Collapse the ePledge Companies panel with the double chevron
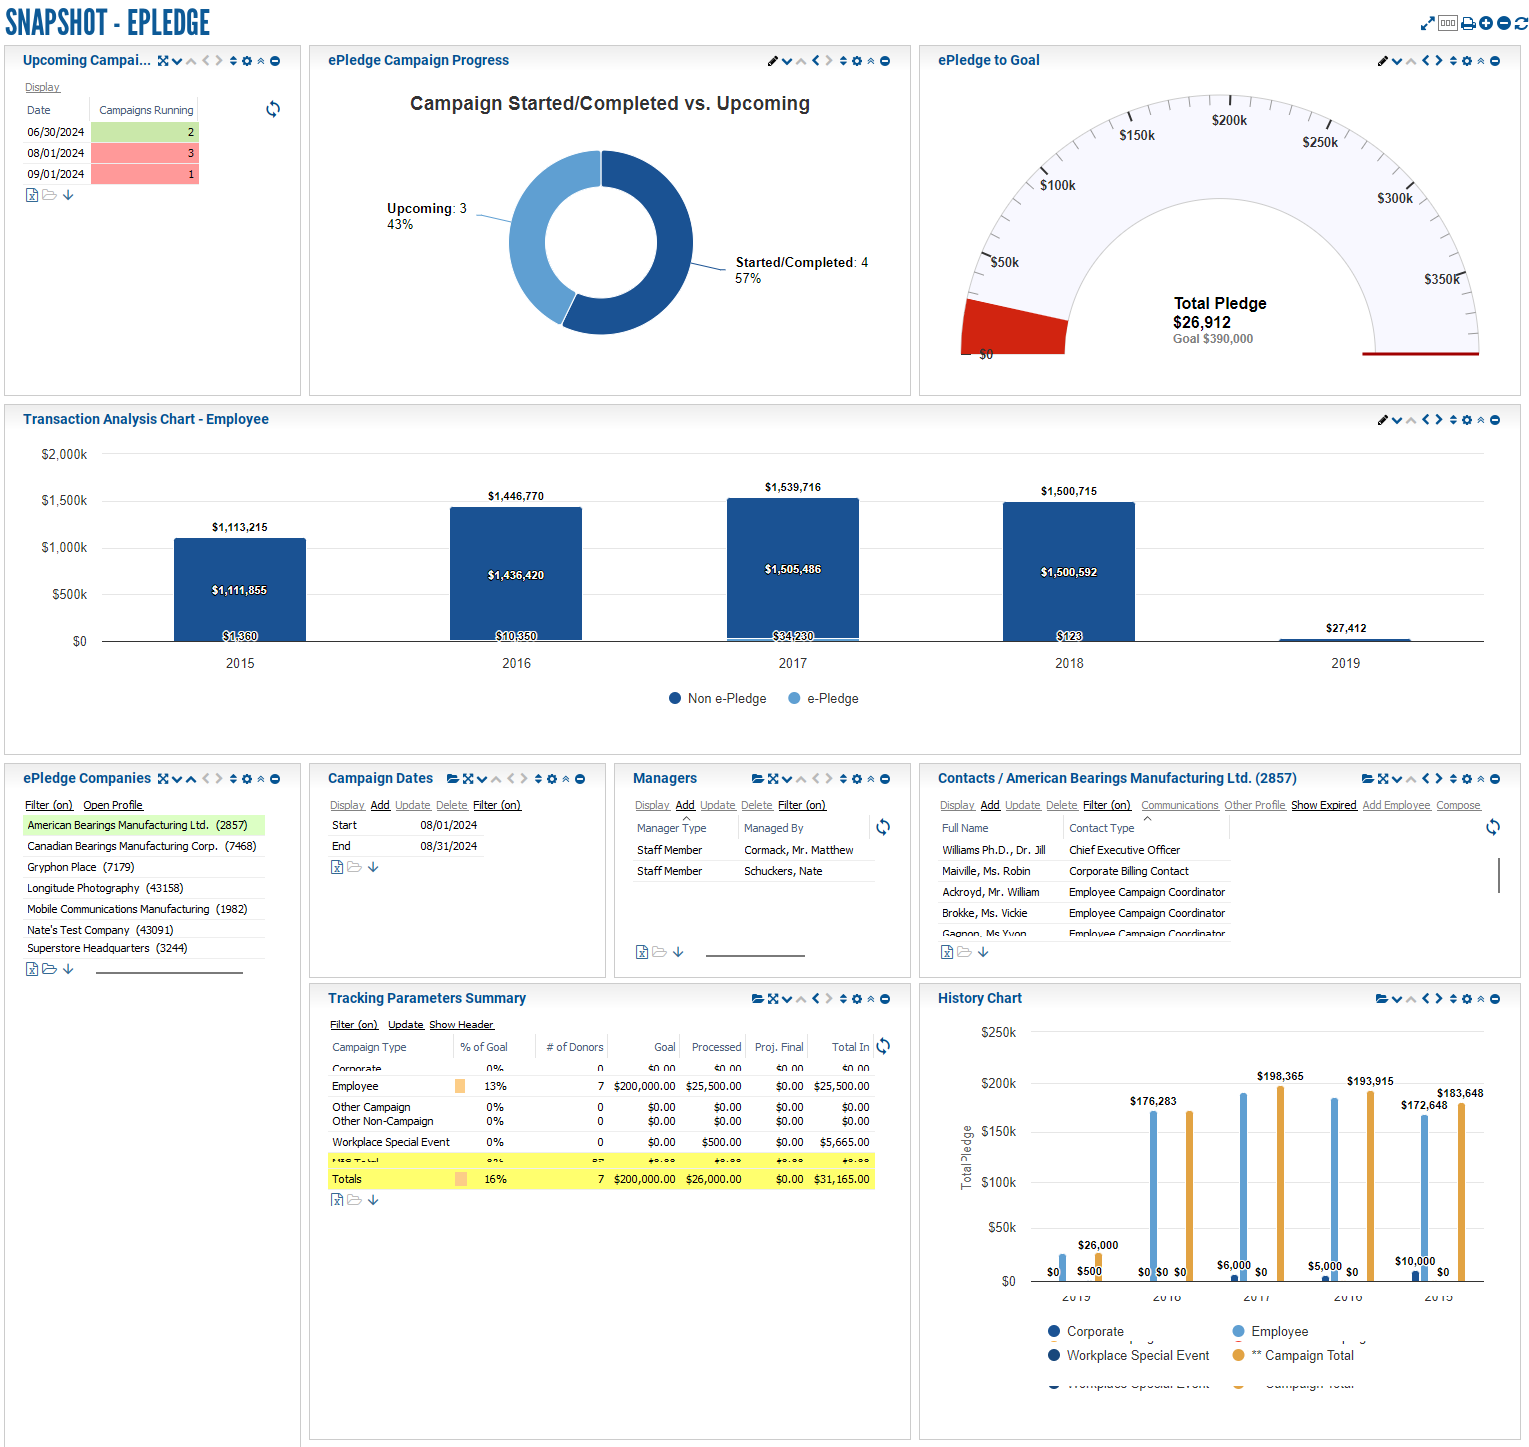 click(261, 779)
